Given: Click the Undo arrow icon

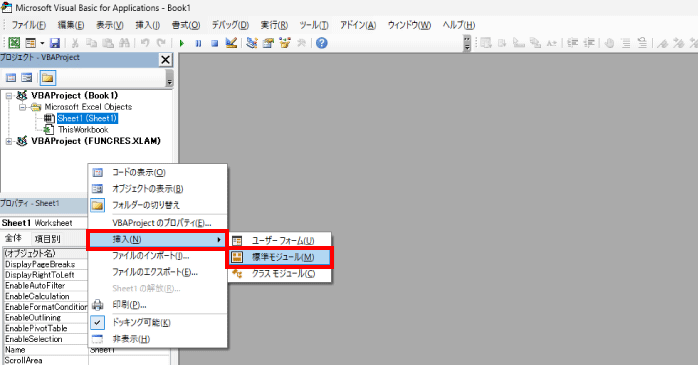Looking at the screenshot, I should (145, 43).
